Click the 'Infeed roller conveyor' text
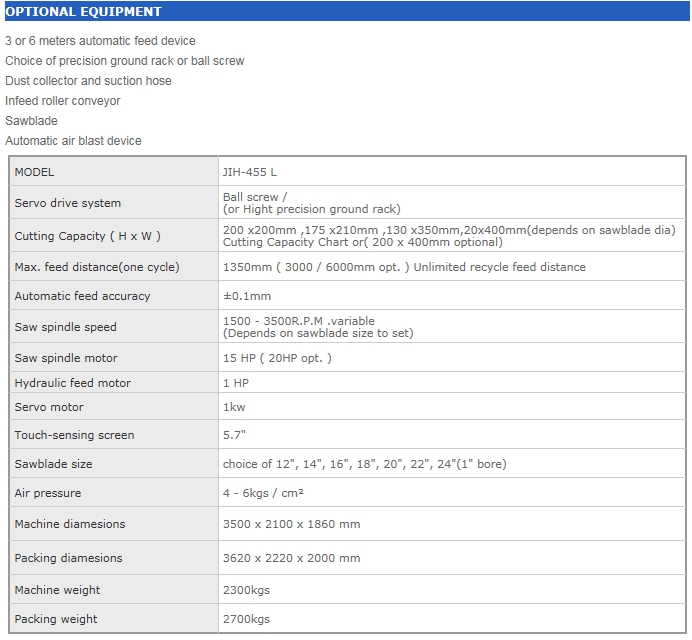692x640 pixels. pyautogui.click(x=63, y=101)
